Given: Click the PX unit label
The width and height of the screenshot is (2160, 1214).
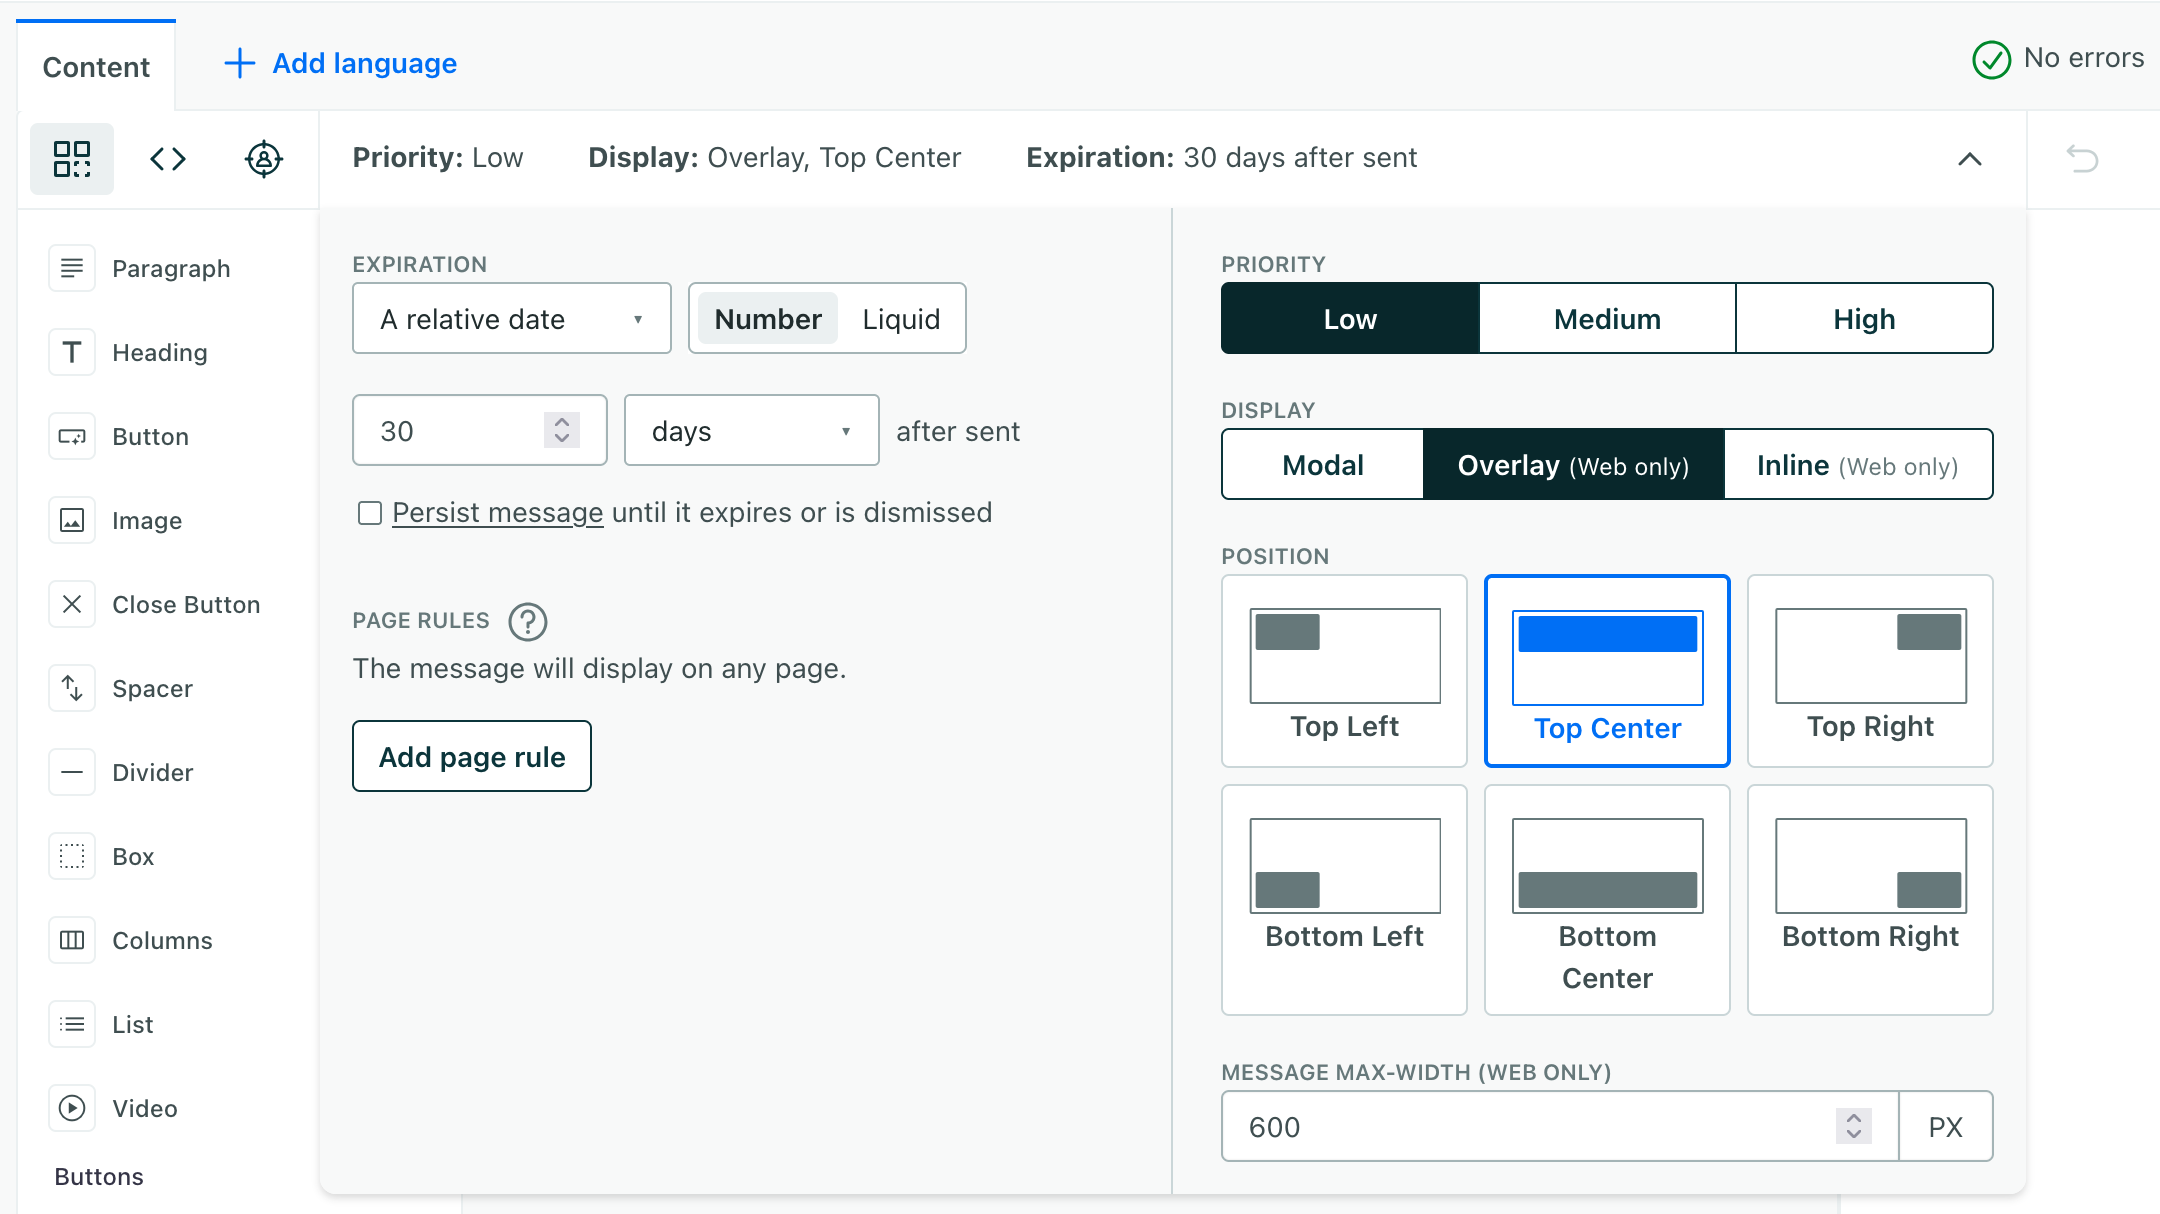Looking at the screenshot, I should (x=1945, y=1126).
